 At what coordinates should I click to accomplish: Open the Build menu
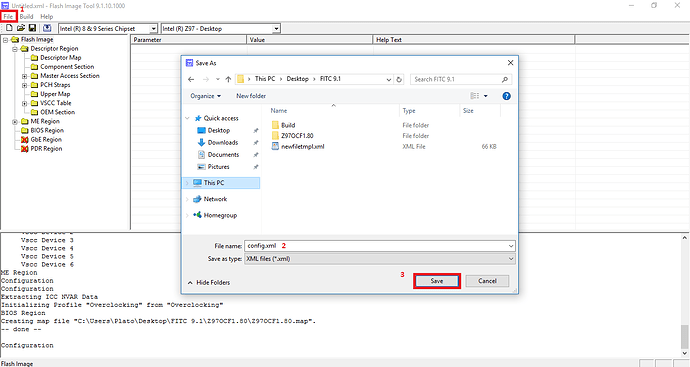pos(26,17)
